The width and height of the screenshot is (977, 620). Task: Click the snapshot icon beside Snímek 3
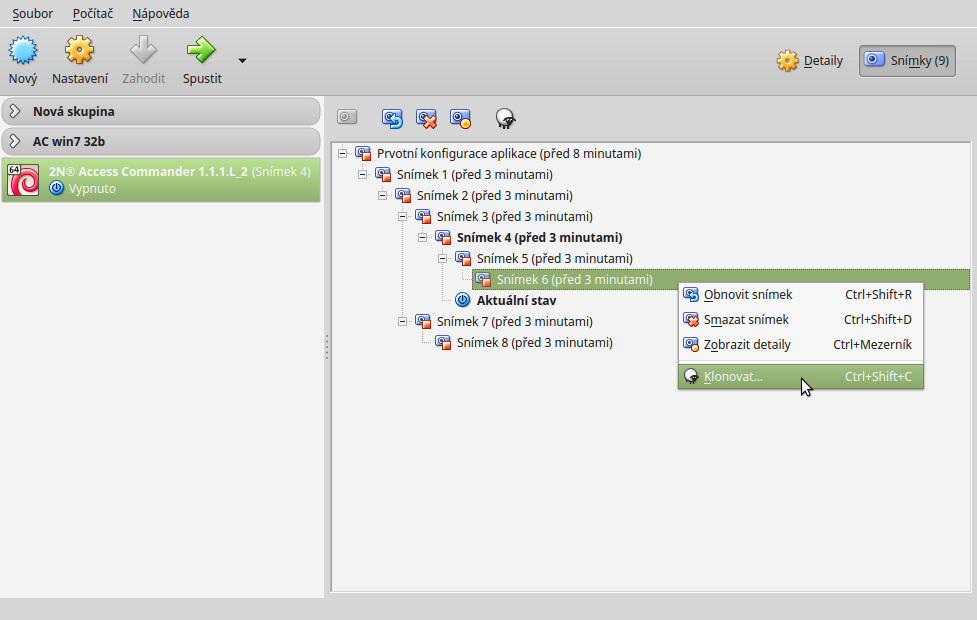click(x=422, y=217)
